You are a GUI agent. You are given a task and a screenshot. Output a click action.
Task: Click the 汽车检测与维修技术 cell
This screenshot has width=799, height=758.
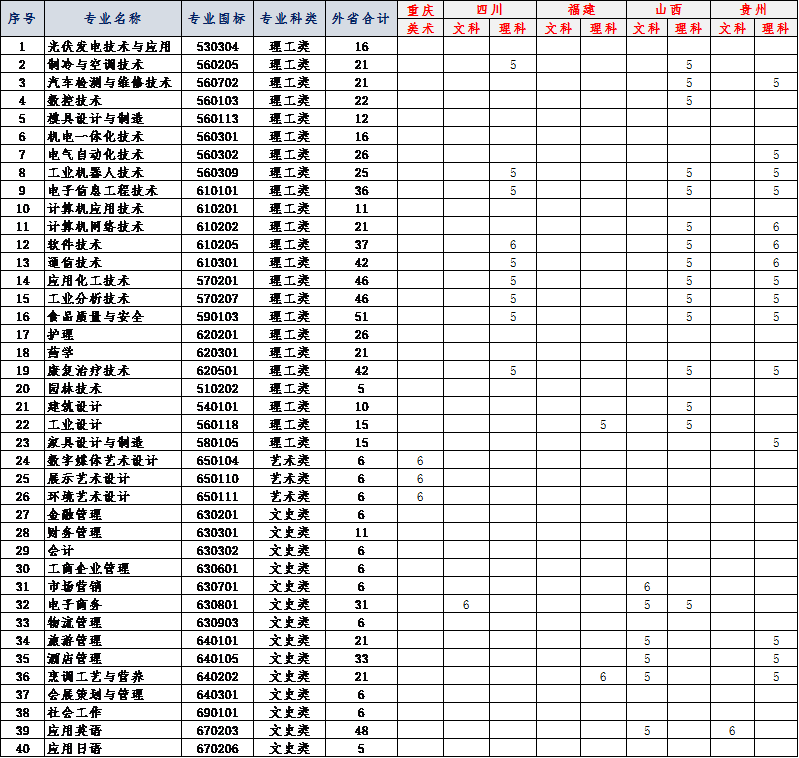[x=113, y=83]
